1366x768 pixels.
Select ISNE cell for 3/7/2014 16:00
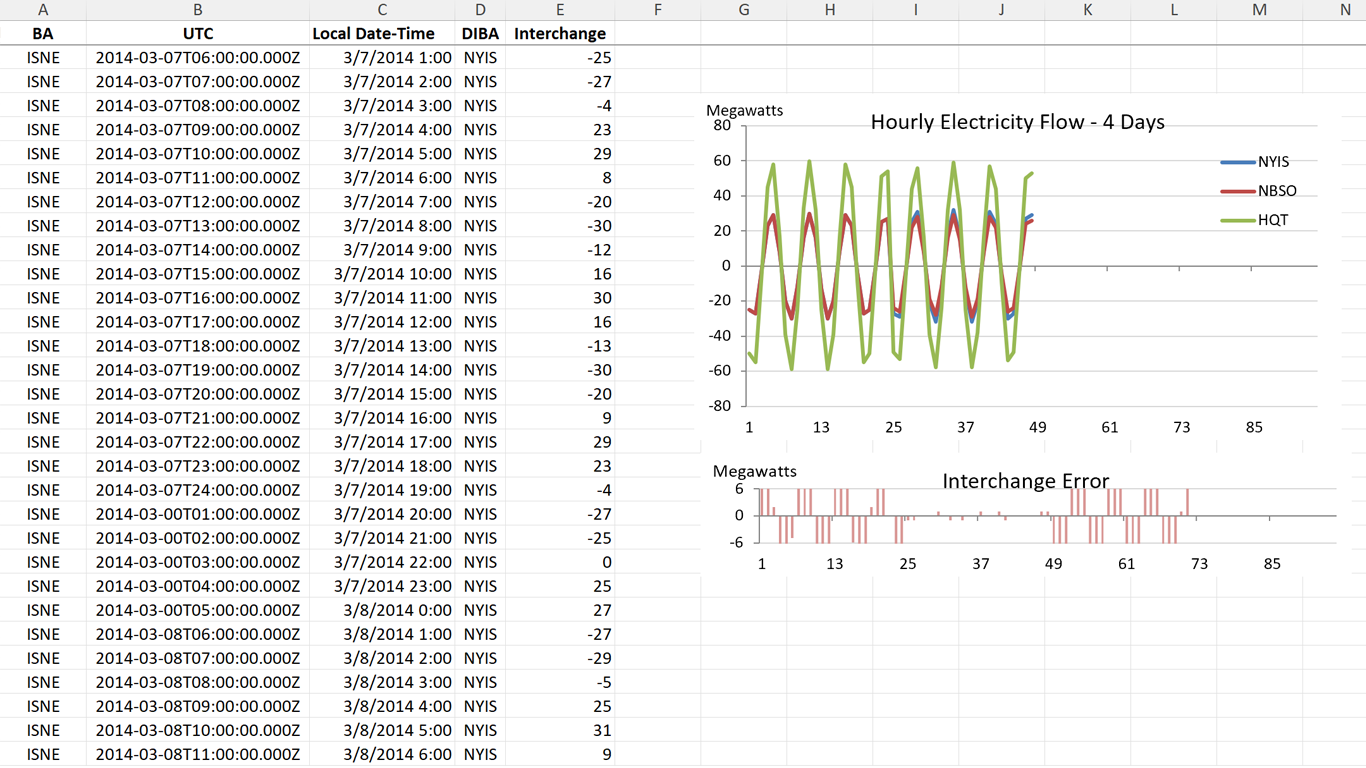tap(43, 418)
